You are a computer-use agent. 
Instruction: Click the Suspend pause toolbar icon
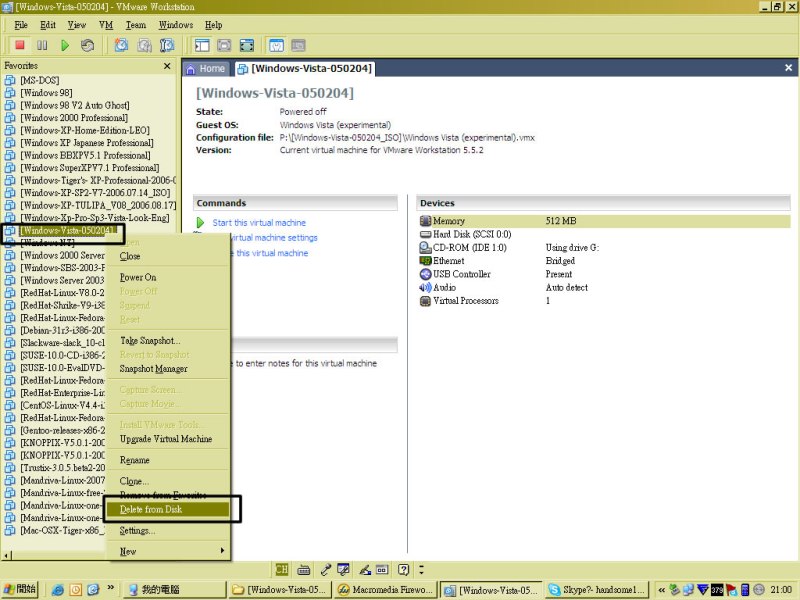point(42,45)
